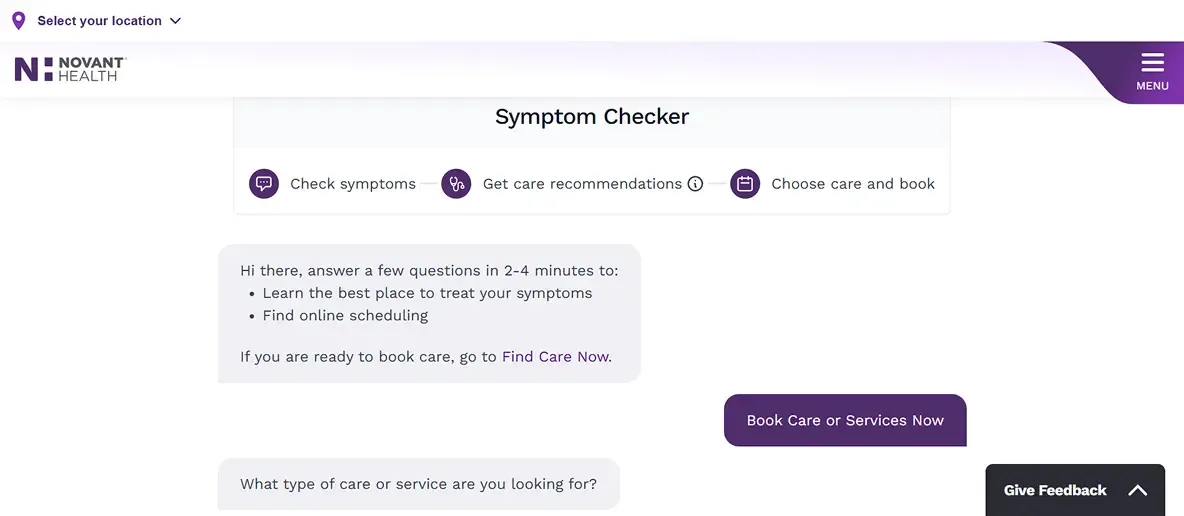Click the Symptom Checker heading
Viewport: 1184px width, 516px height.
(592, 117)
